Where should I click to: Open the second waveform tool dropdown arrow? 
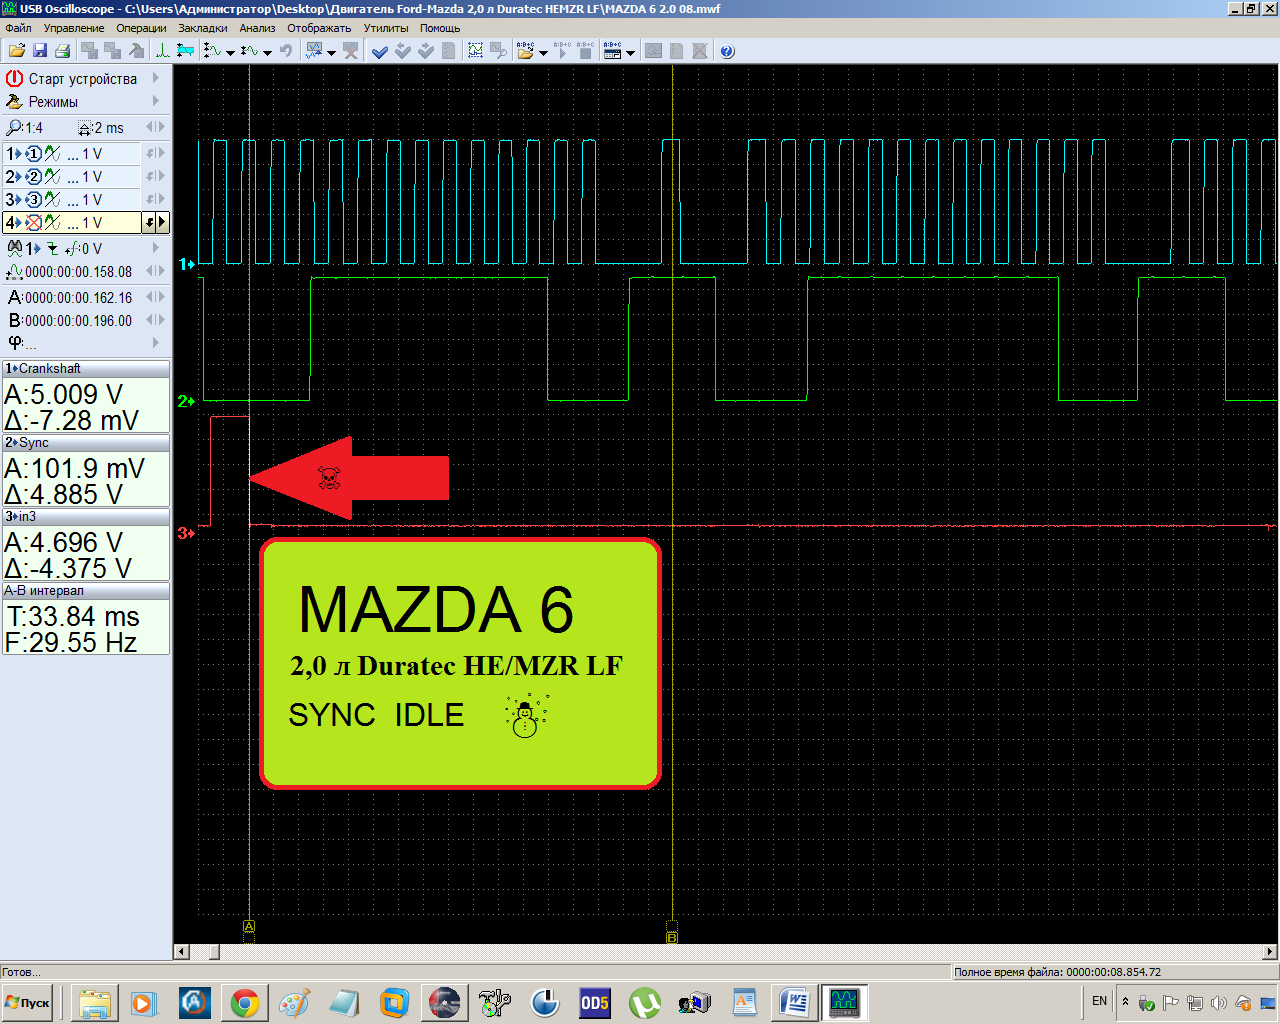coord(267,52)
